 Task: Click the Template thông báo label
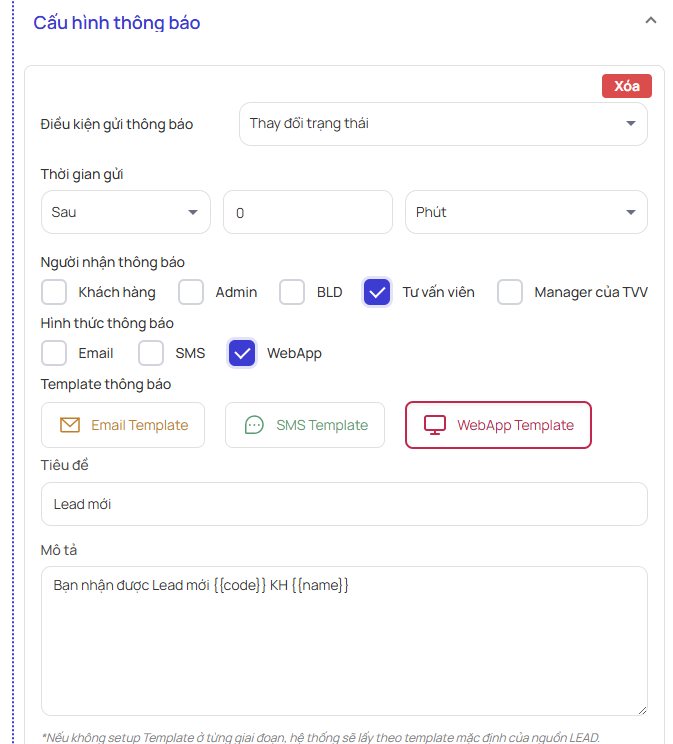point(106,384)
